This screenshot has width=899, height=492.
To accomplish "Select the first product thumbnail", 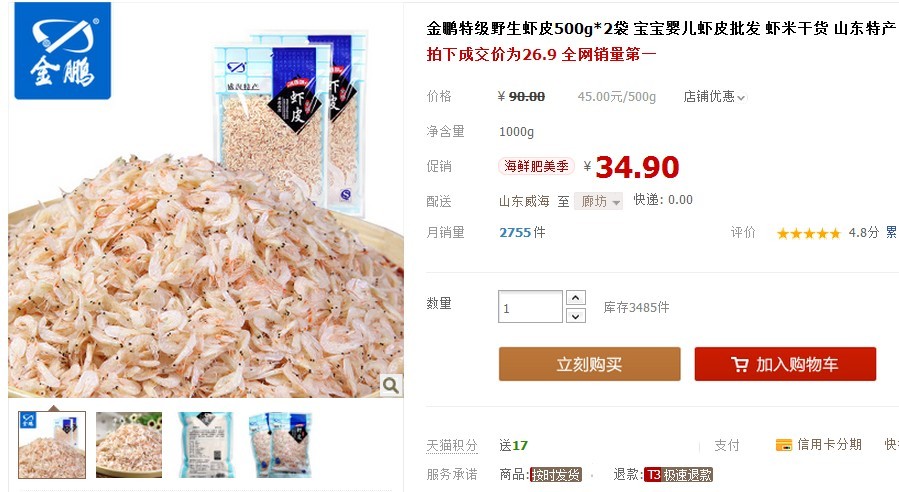I will click(52, 445).
